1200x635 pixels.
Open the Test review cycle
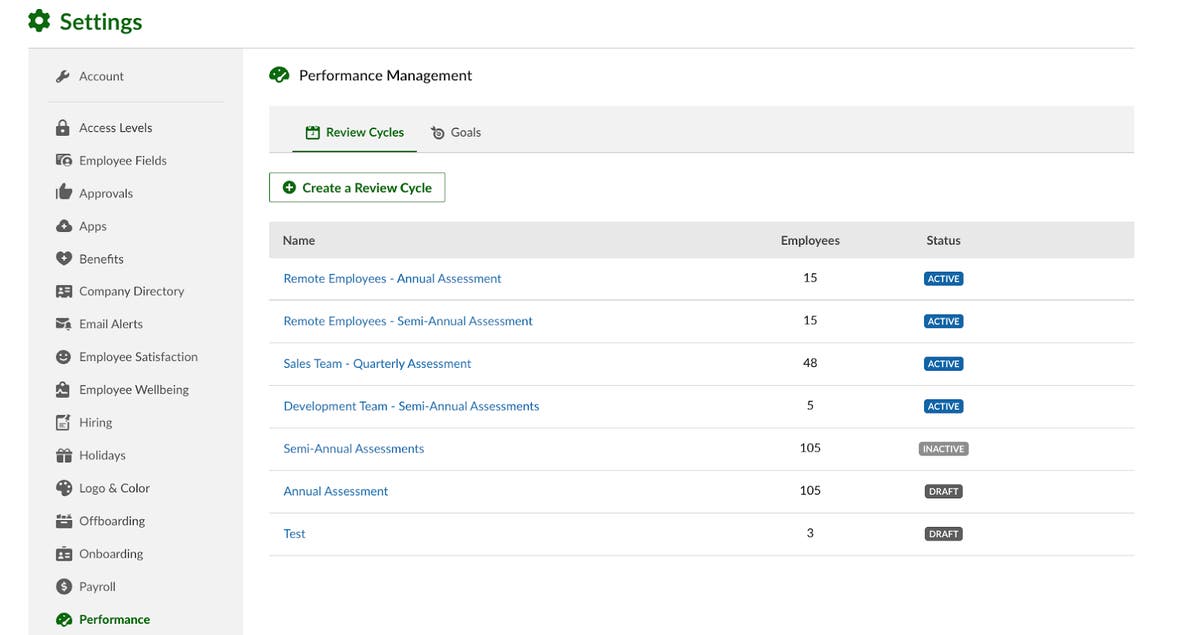click(294, 533)
